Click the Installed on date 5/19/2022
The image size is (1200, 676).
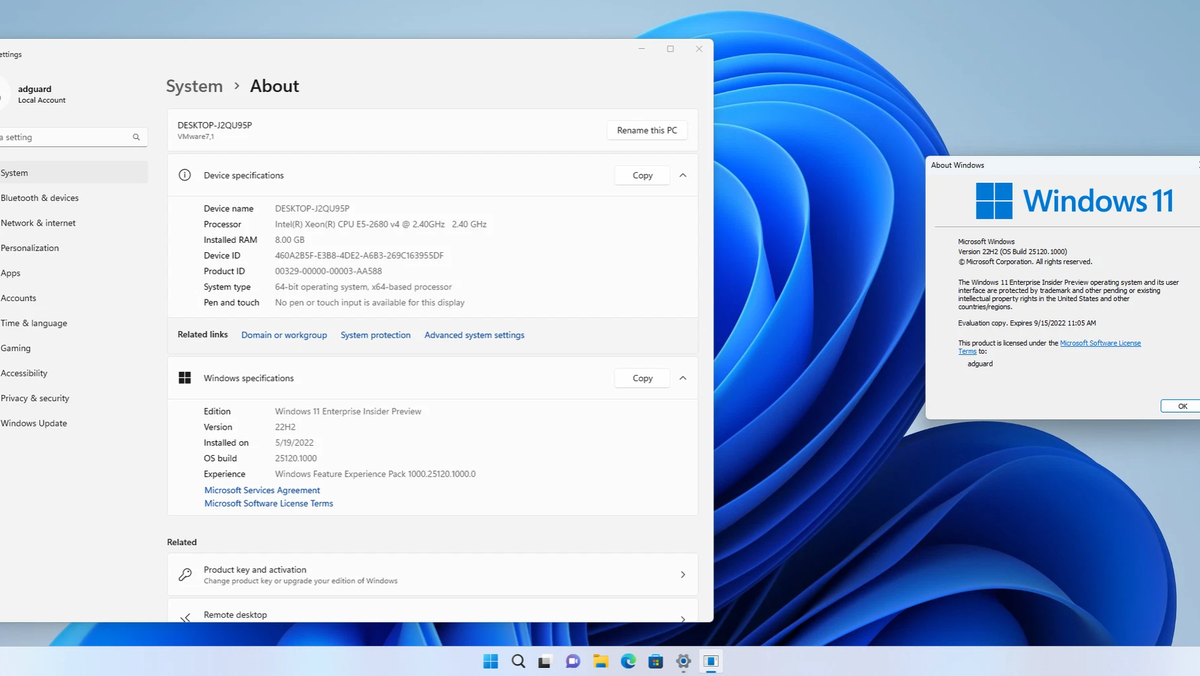point(294,443)
